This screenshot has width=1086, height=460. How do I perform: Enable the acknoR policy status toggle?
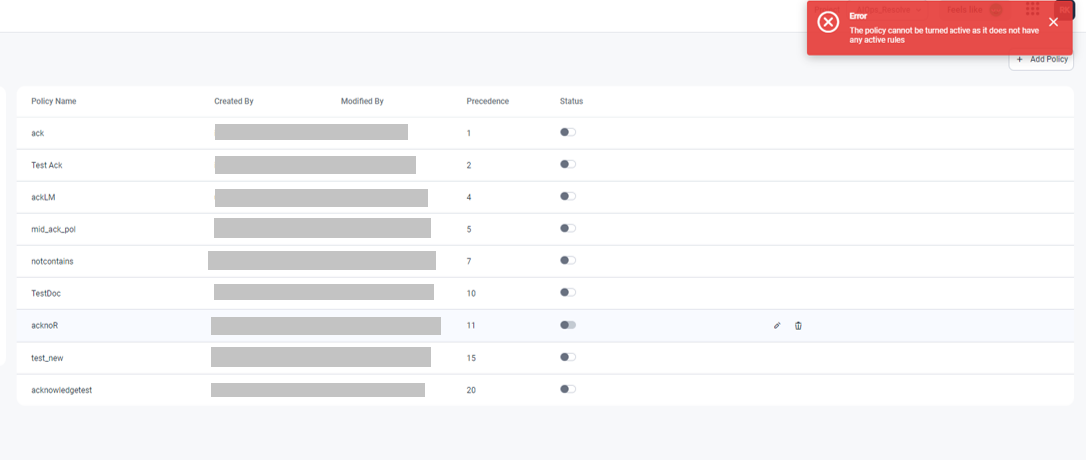click(x=568, y=325)
